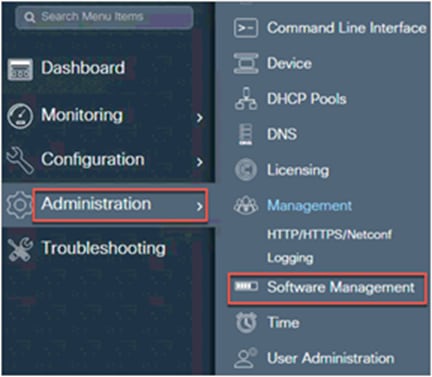Click the Time alarm clock icon
The image size is (432, 377).
pyautogui.click(x=246, y=322)
